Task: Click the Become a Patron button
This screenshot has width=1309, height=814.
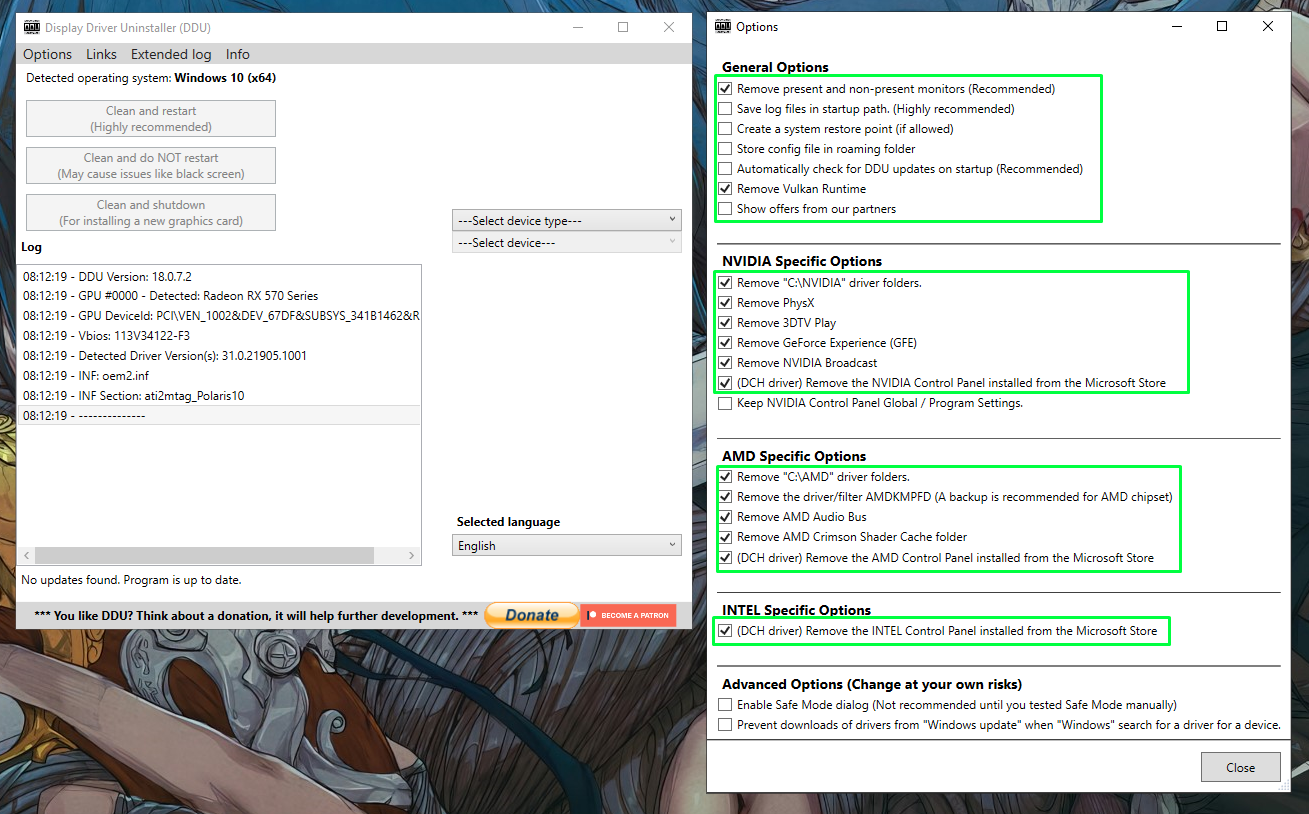Action: [x=628, y=615]
